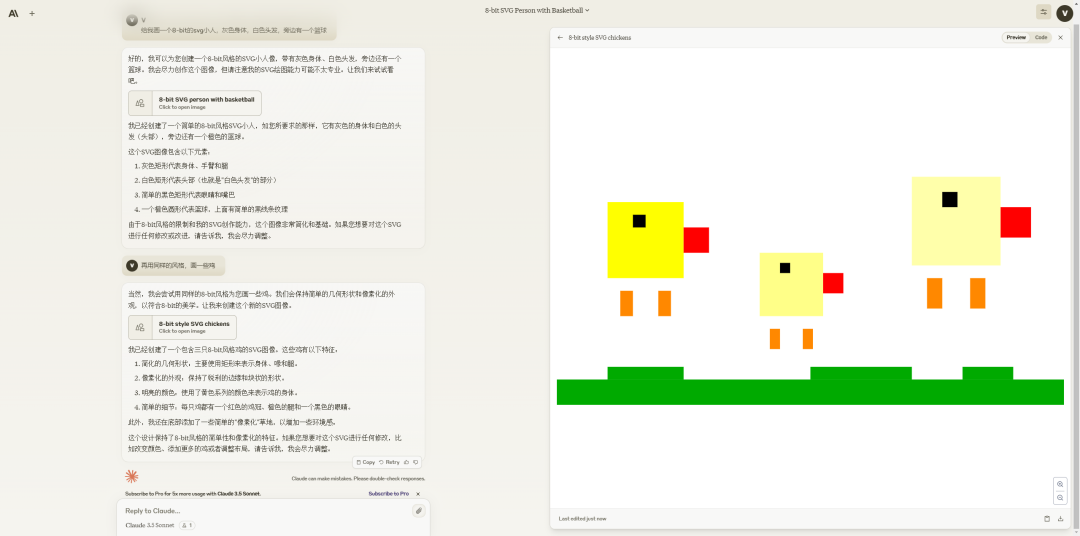This screenshot has width=1080, height=536.
Task: Switch artifact view to Preview
Action: (1016, 37)
